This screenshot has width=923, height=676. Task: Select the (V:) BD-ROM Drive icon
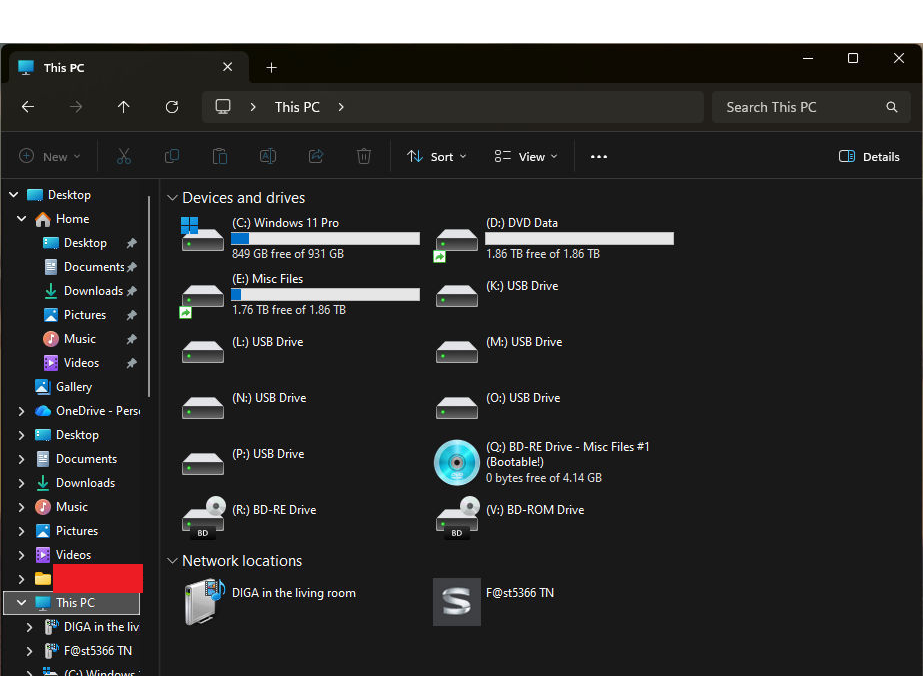point(457,518)
